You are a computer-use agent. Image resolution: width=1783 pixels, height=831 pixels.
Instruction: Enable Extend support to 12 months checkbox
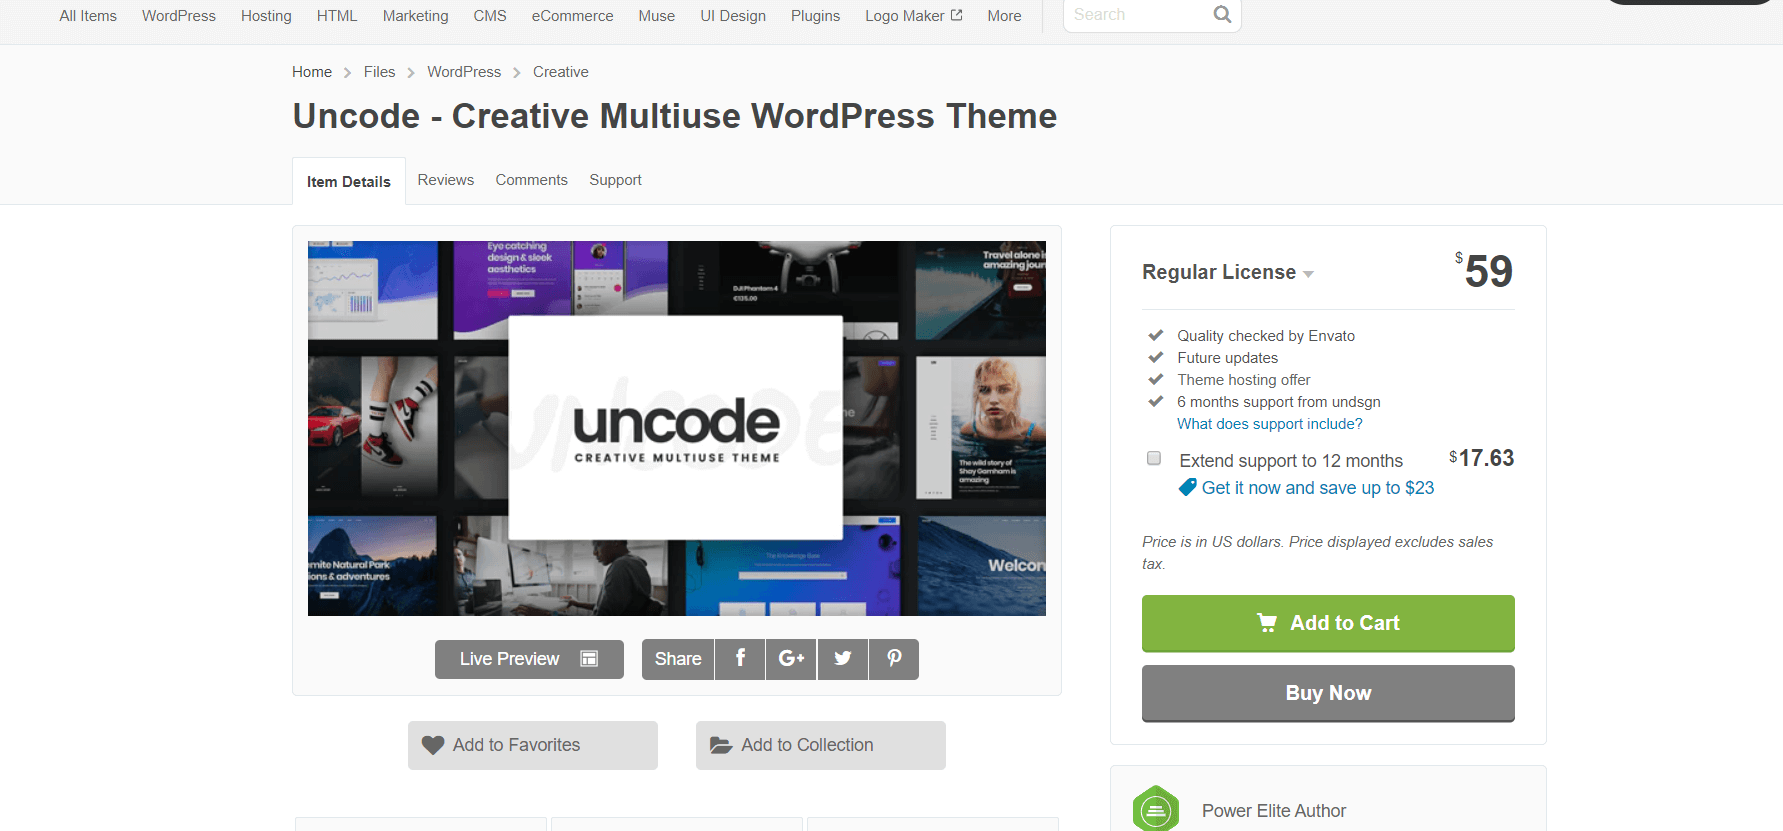tap(1154, 458)
